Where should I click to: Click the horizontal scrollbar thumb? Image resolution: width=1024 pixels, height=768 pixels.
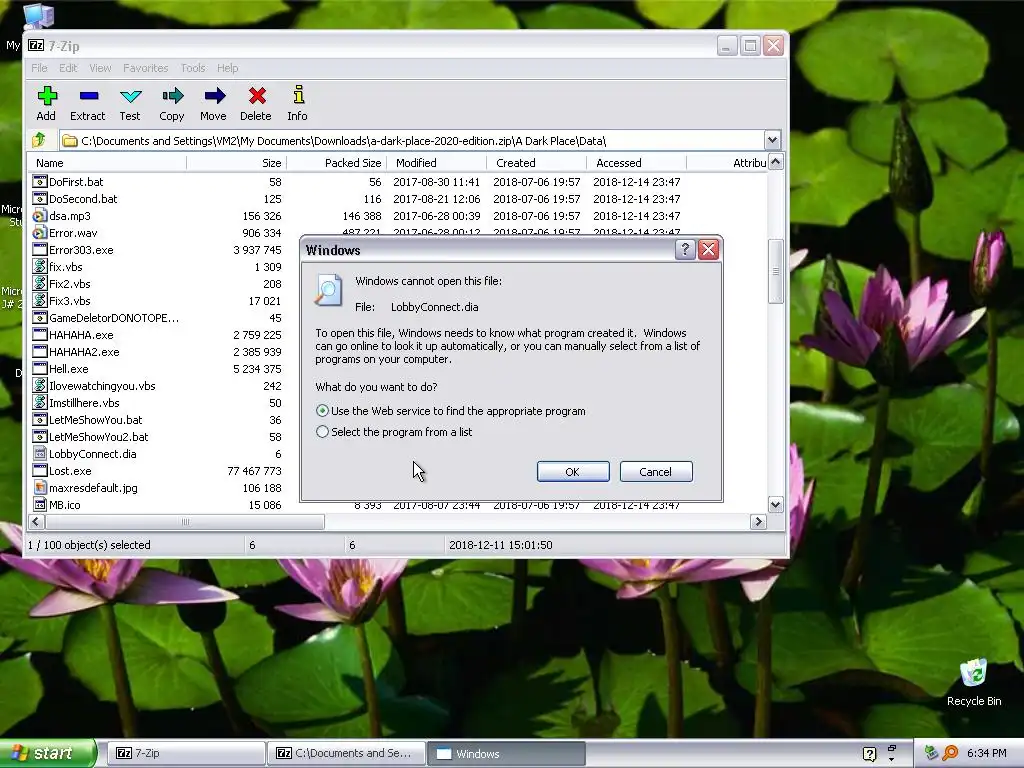pos(185,522)
